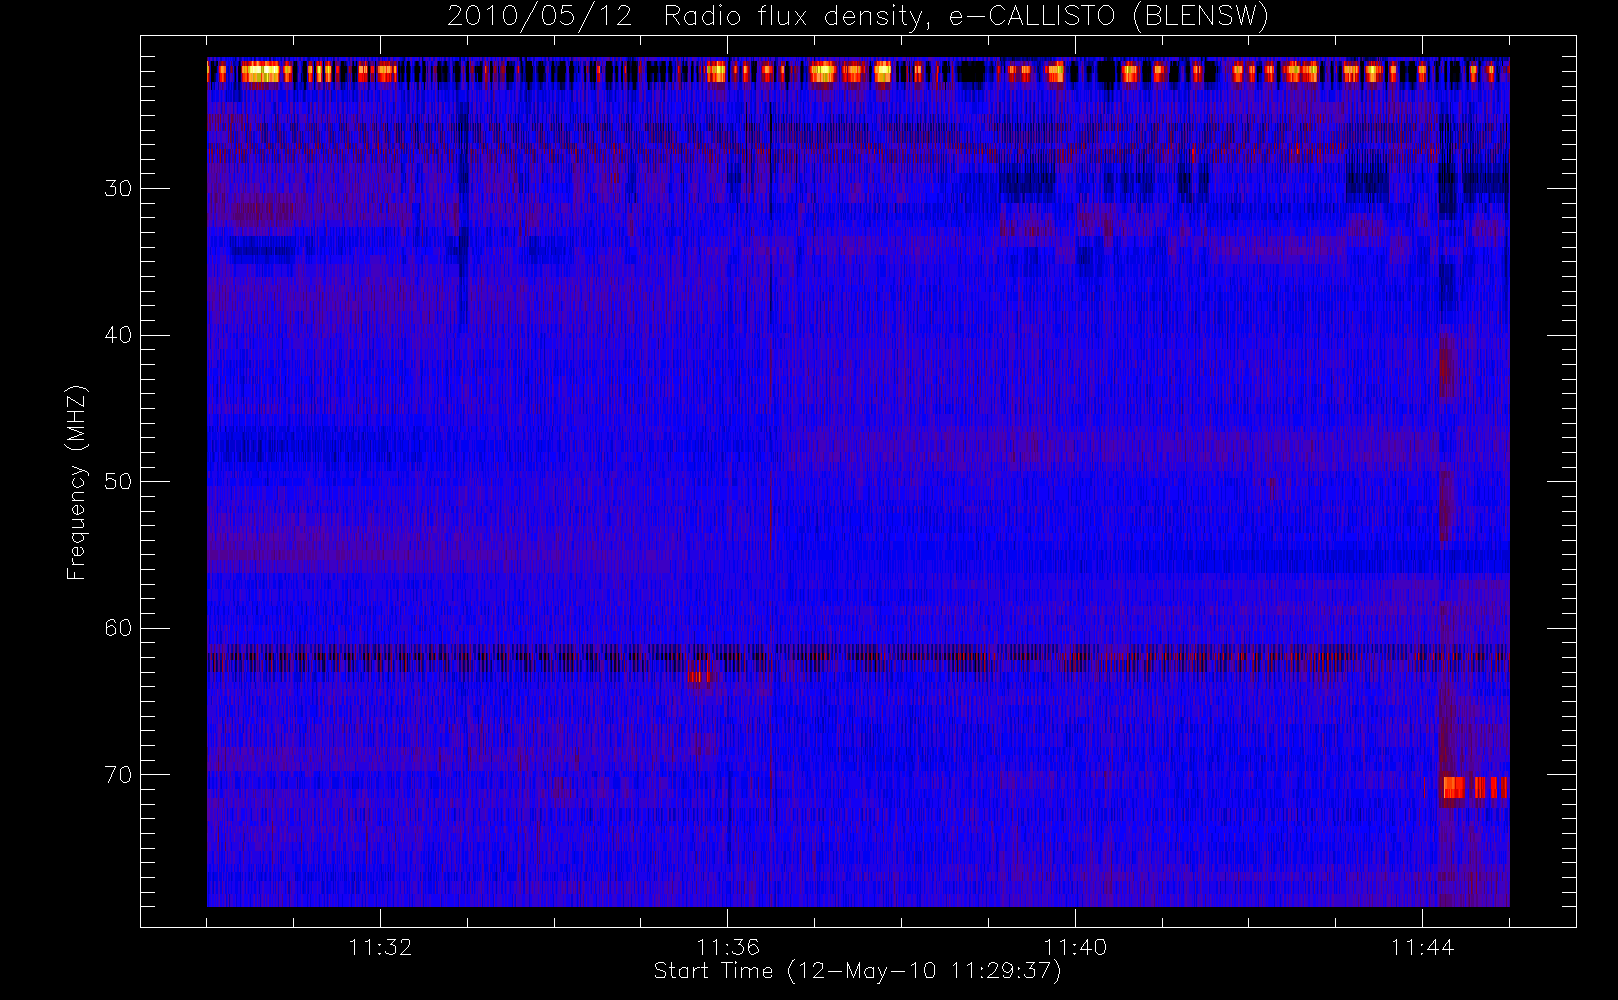Click the 'Frequency (MHZ)' axis label

tap(76, 482)
